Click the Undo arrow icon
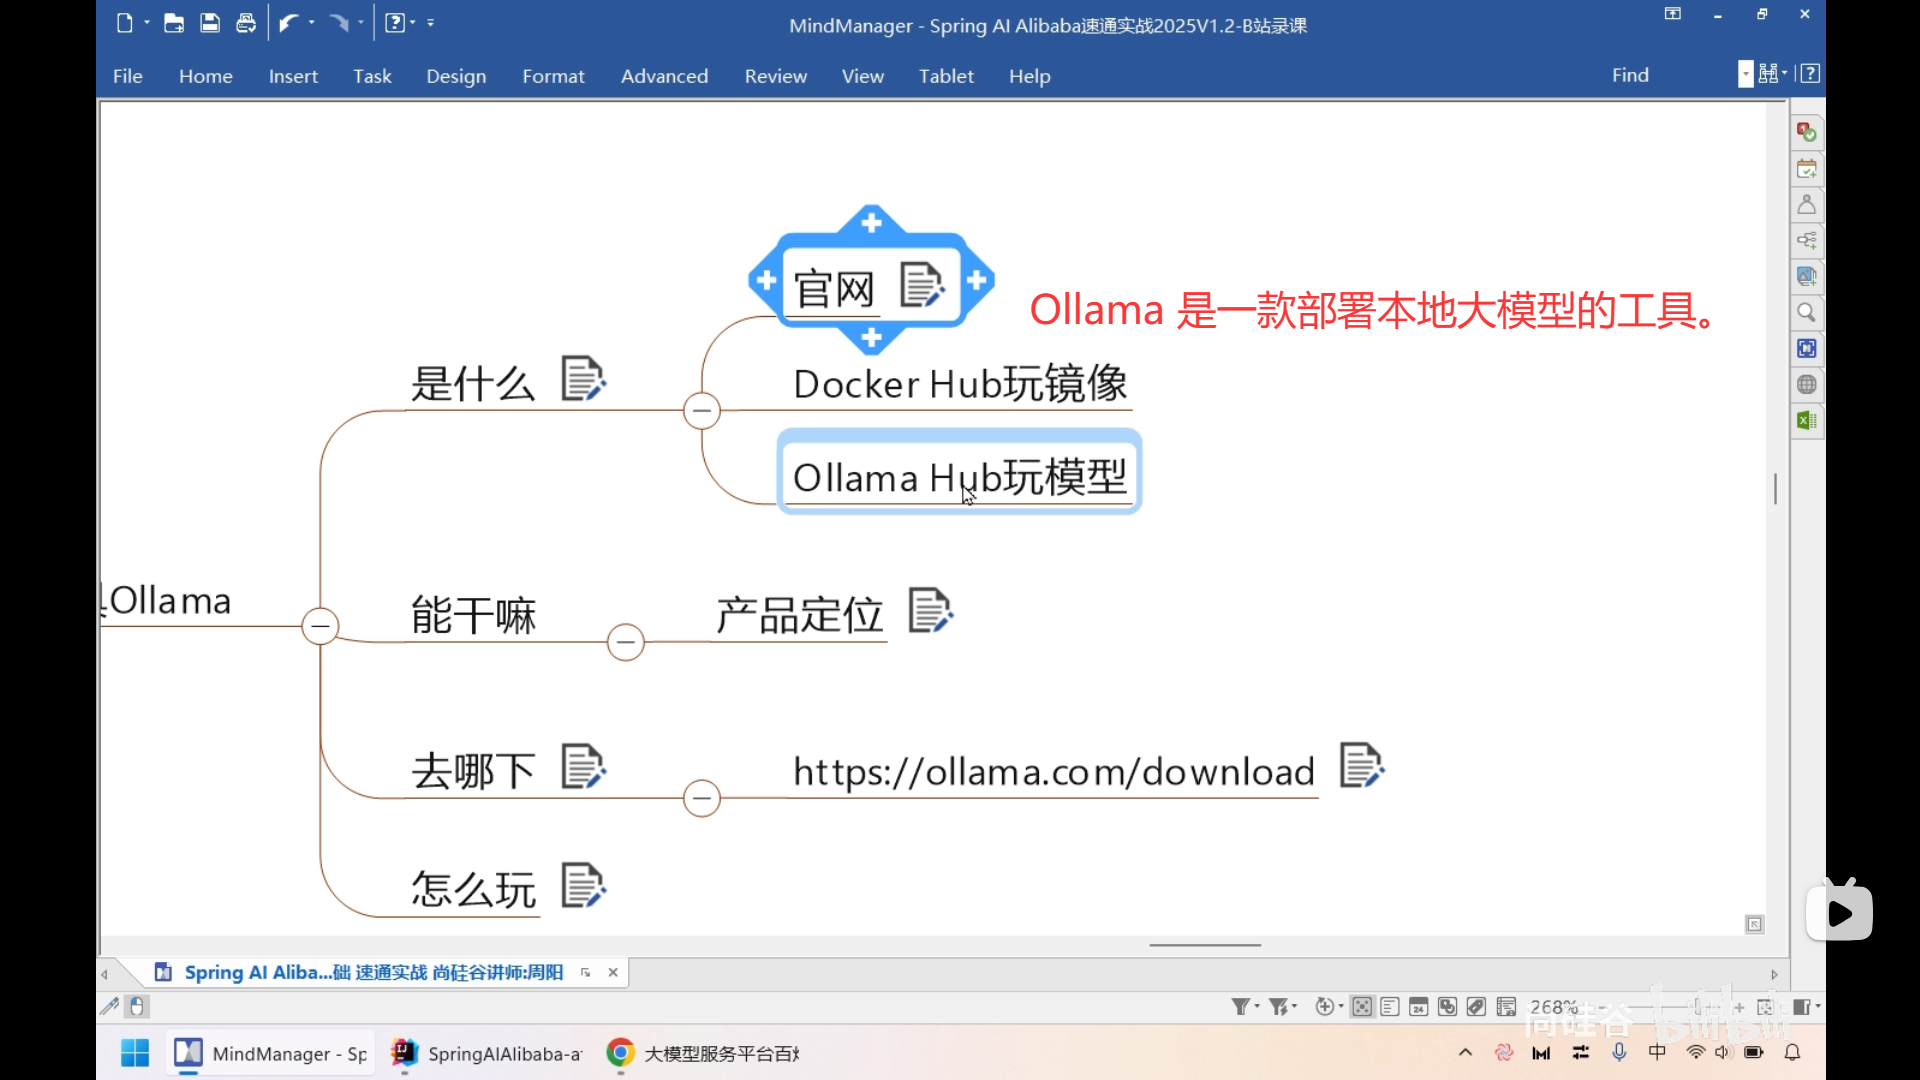The width and height of the screenshot is (1920, 1080). [289, 23]
